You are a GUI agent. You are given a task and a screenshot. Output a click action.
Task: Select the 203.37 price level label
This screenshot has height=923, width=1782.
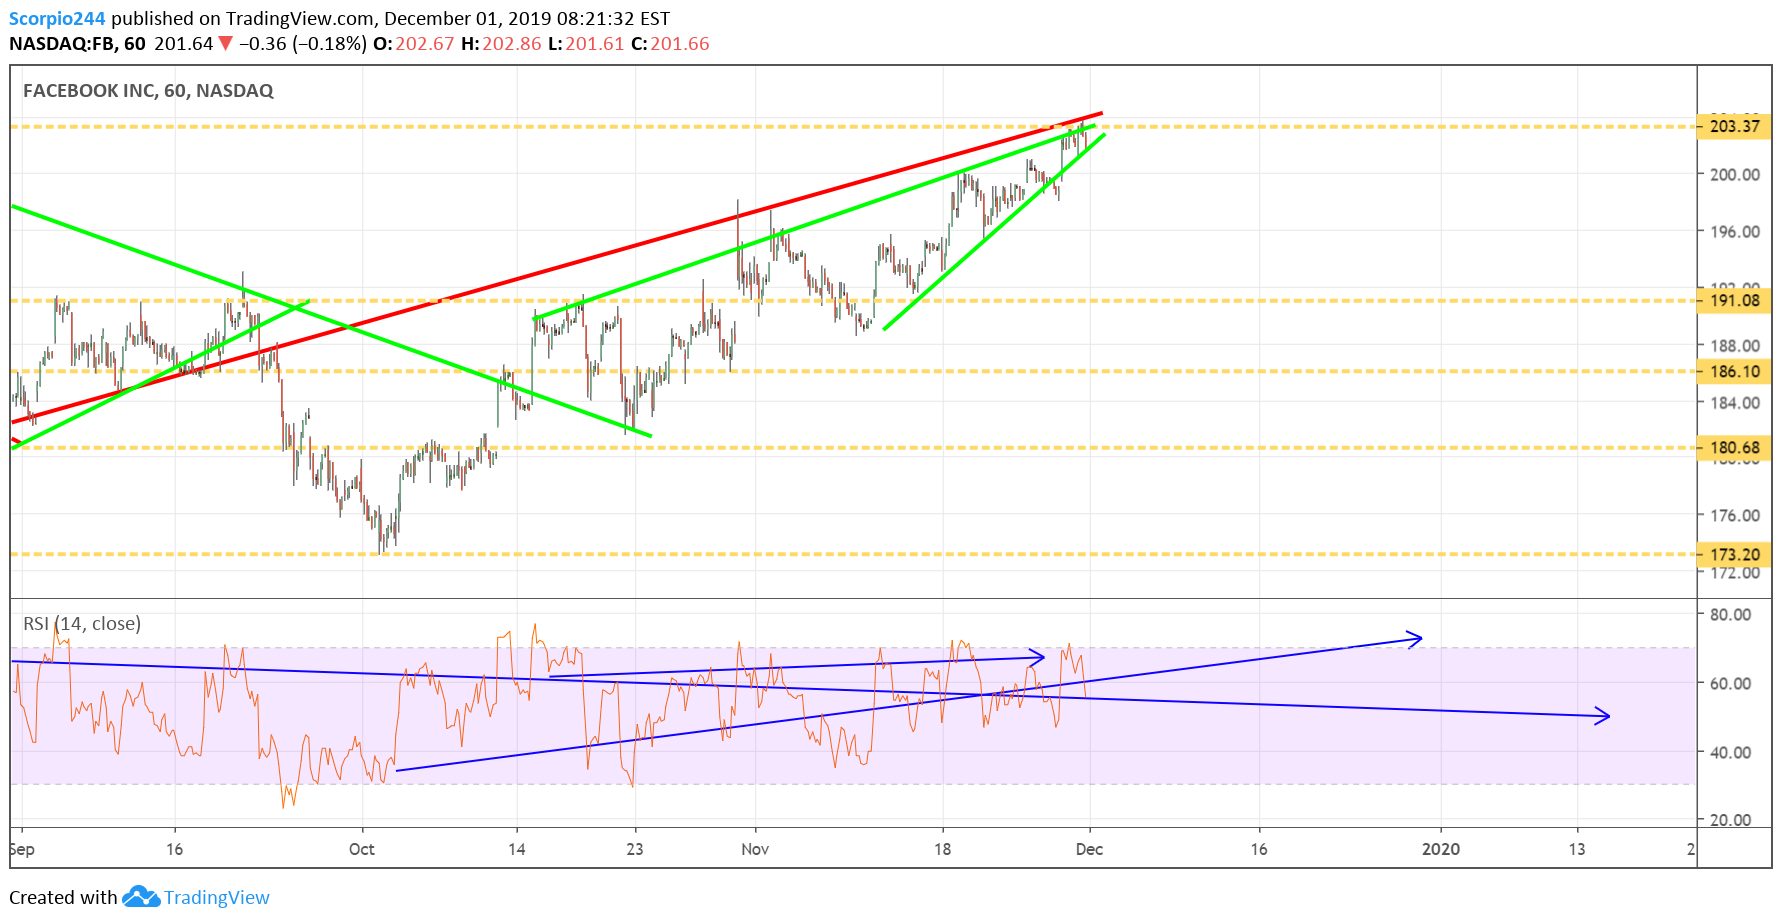pyautogui.click(x=1734, y=126)
